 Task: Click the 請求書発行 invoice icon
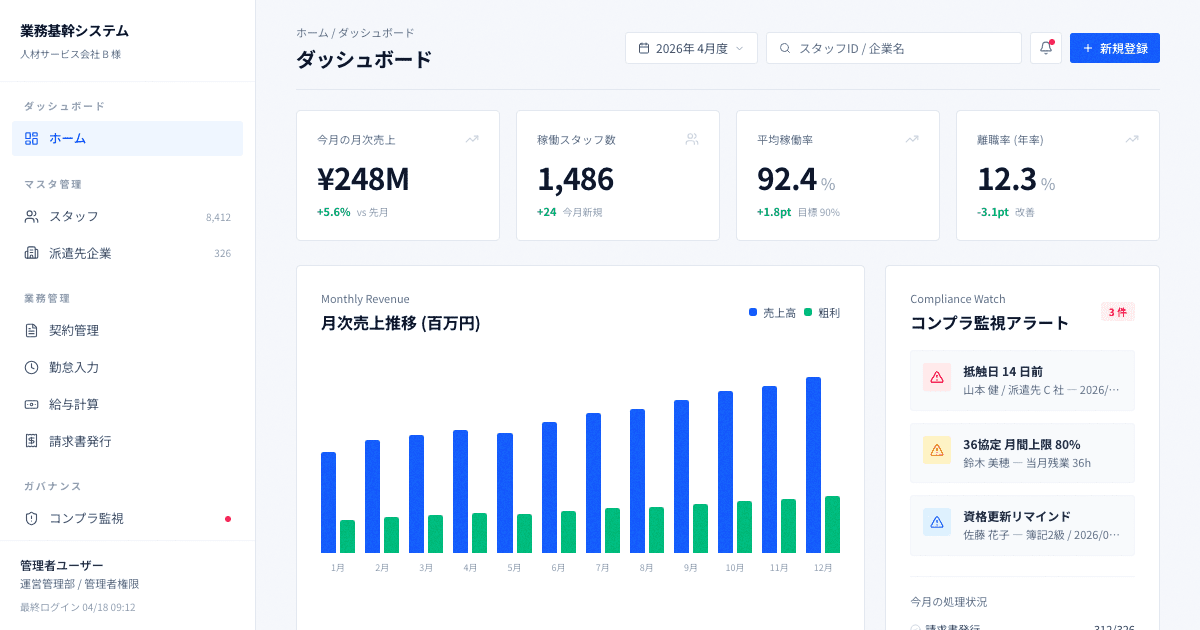point(32,441)
